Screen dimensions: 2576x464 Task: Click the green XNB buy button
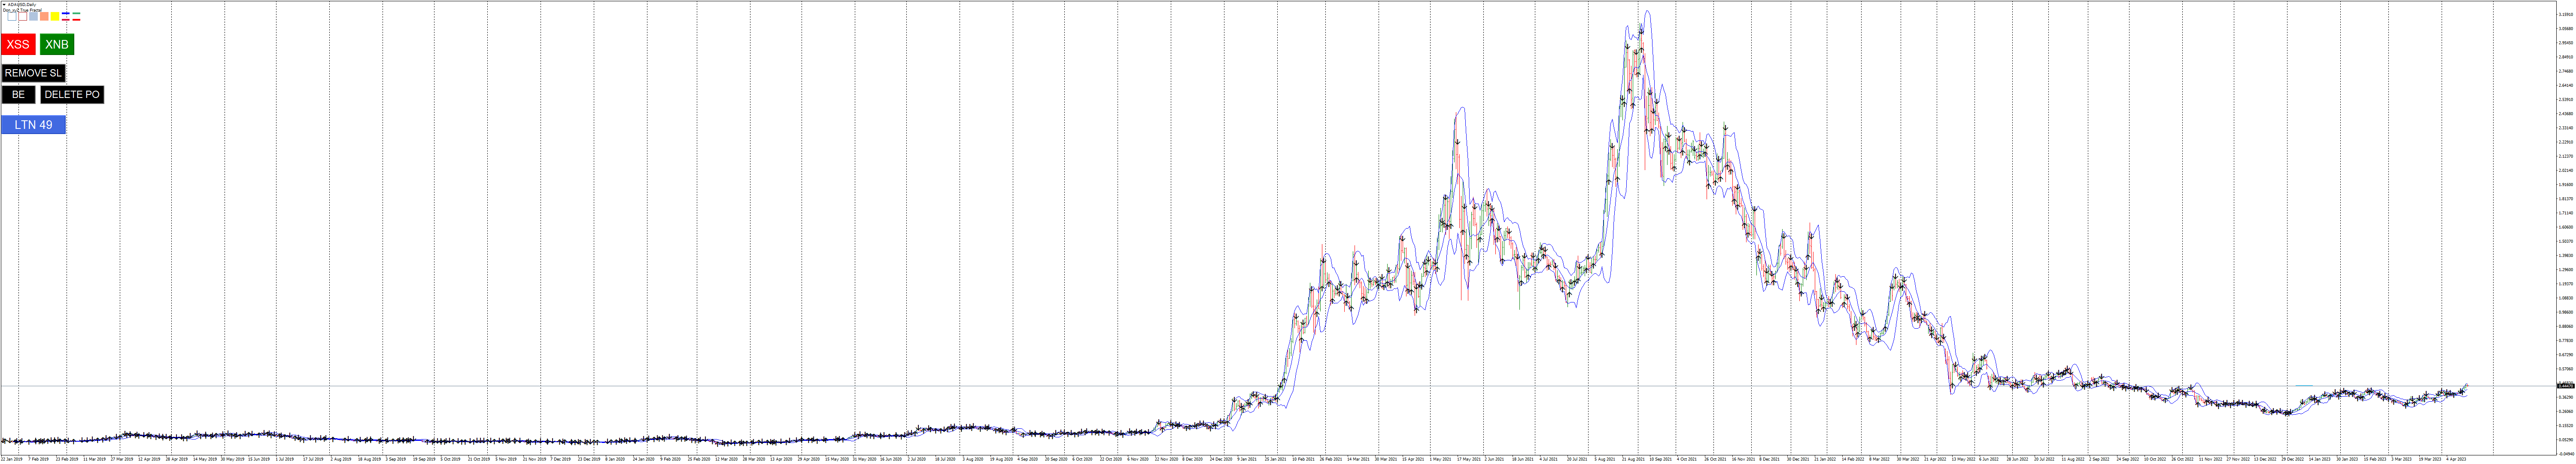pos(57,44)
